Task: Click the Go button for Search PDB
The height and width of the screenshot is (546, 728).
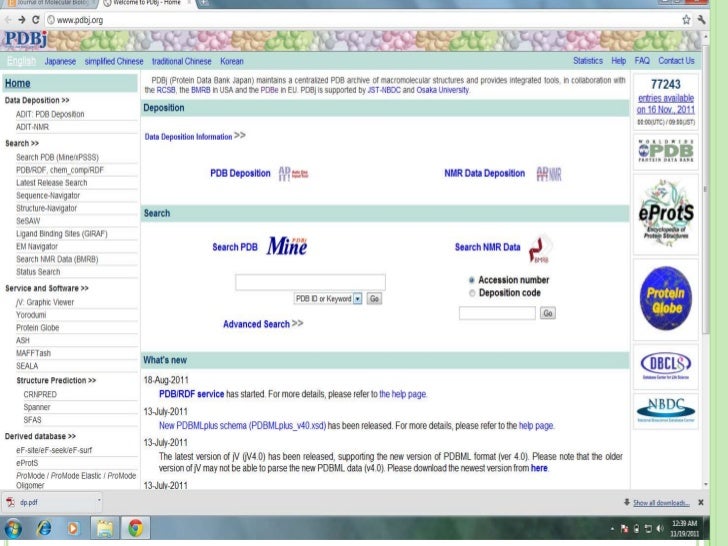Action: pos(374,299)
